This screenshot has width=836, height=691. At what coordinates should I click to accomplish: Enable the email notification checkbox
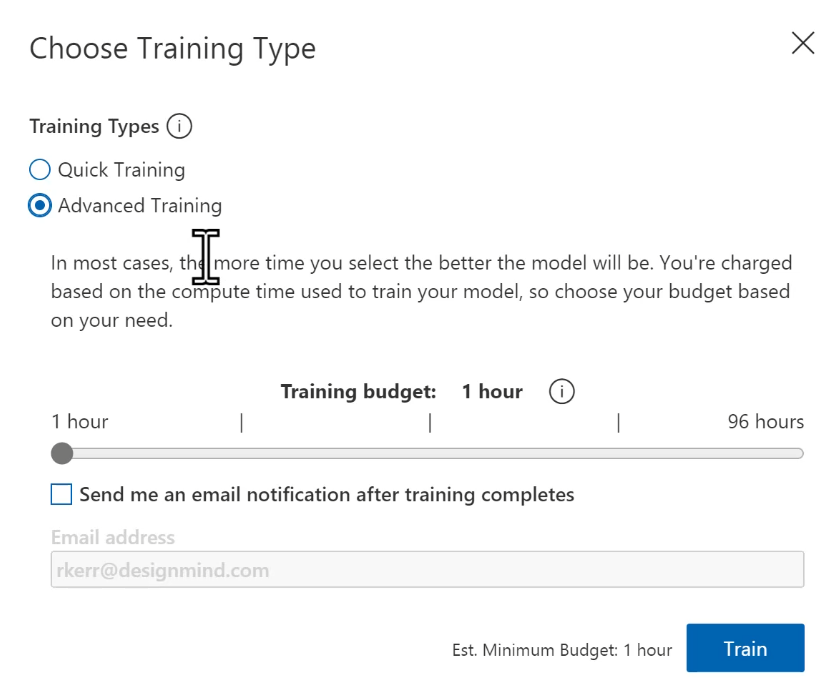pyautogui.click(x=62, y=494)
